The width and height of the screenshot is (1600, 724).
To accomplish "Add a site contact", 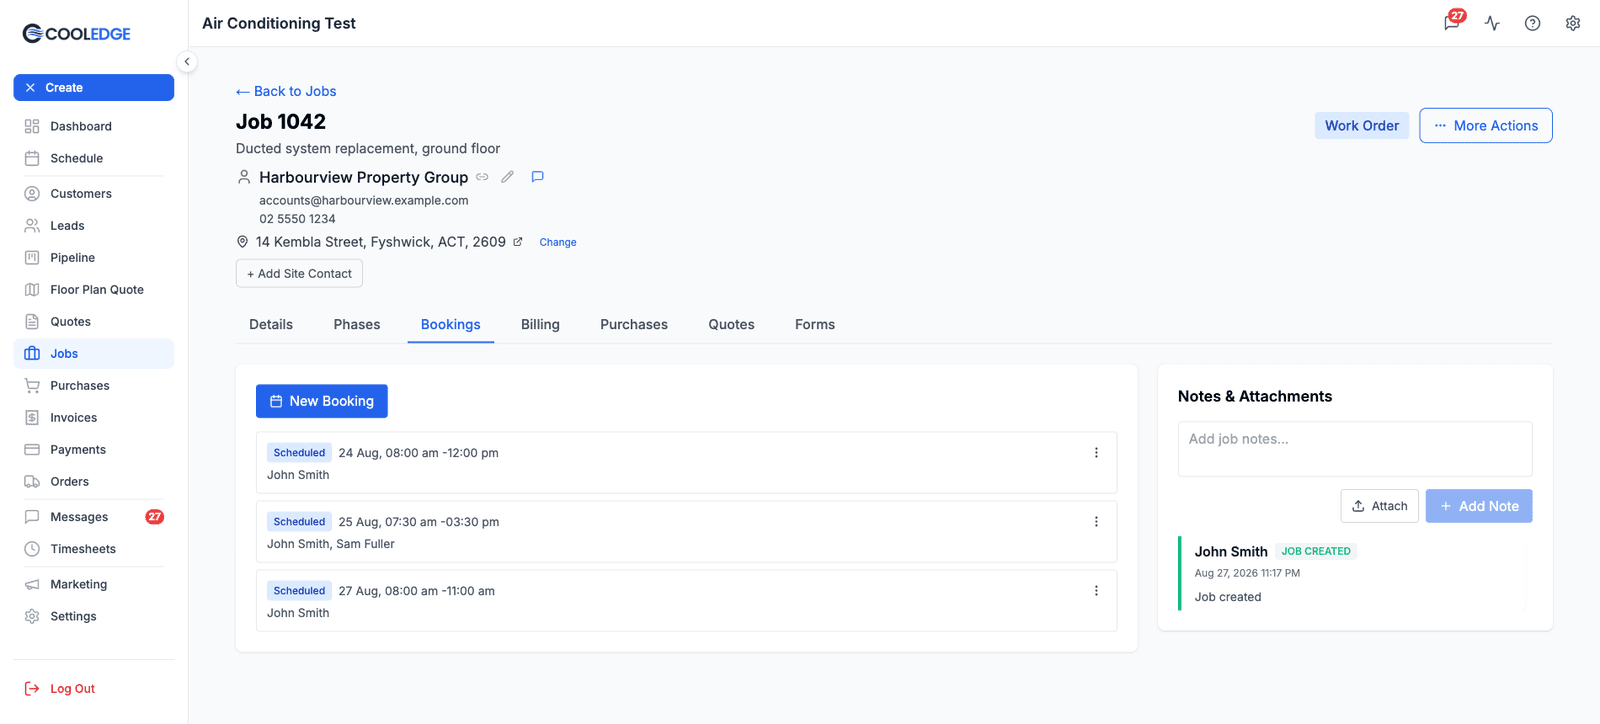I will coord(299,274).
